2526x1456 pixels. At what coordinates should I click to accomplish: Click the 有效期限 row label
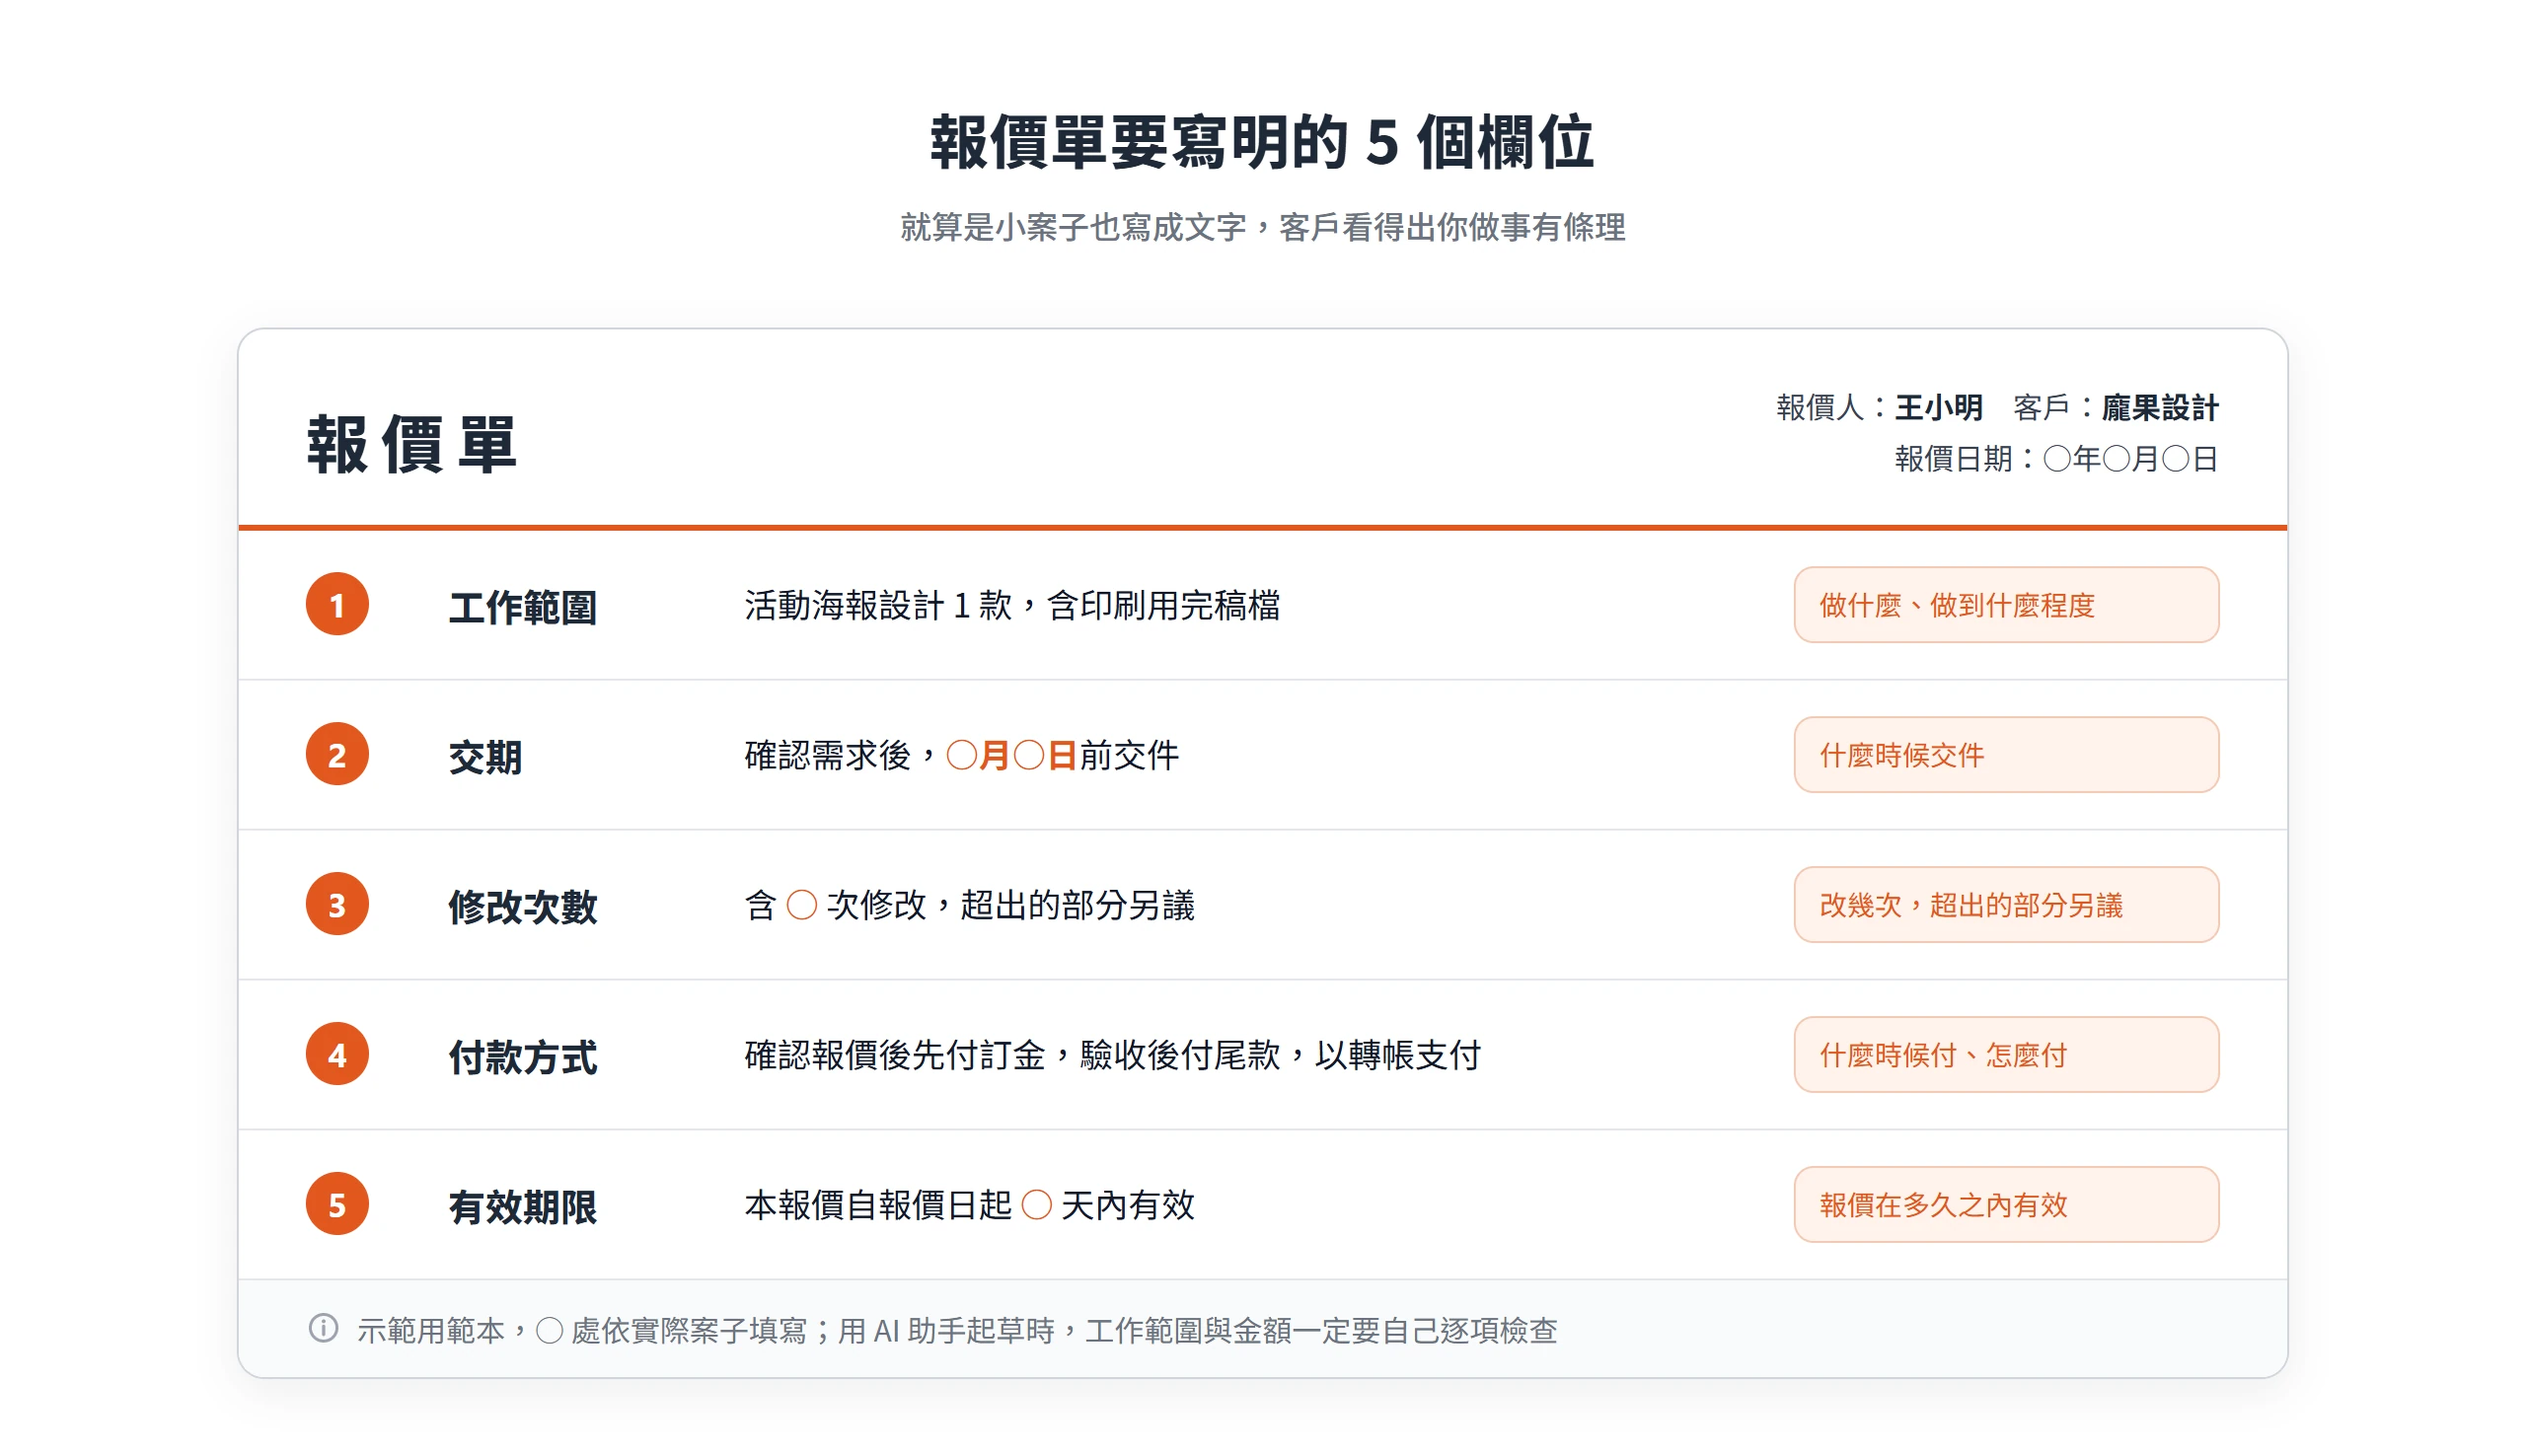coord(522,1206)
